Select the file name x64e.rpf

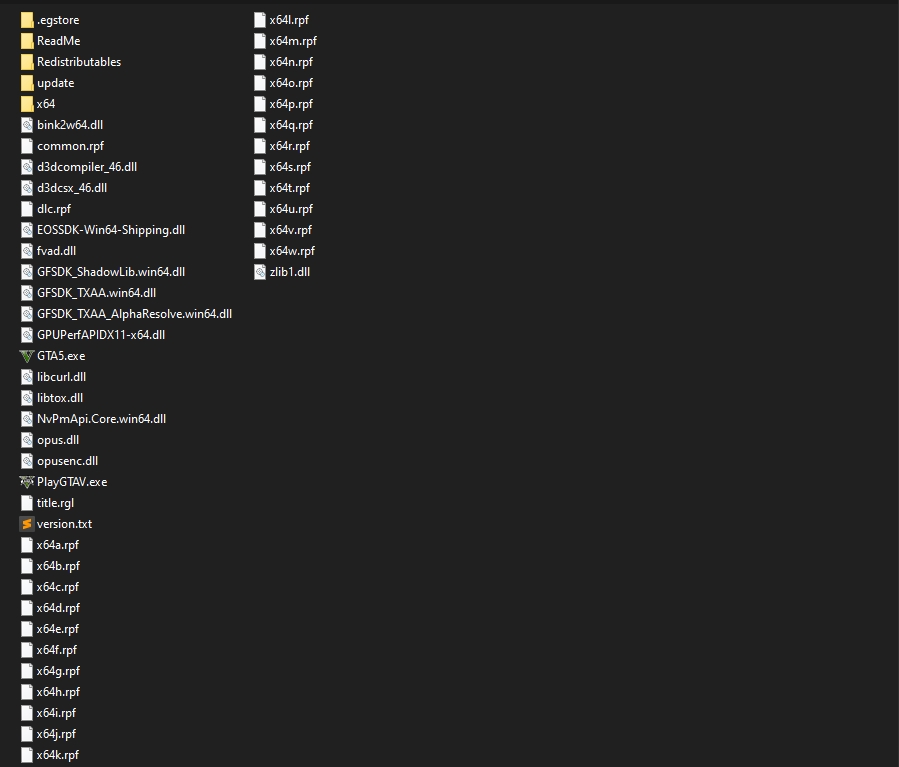click(x=58, y=629)
